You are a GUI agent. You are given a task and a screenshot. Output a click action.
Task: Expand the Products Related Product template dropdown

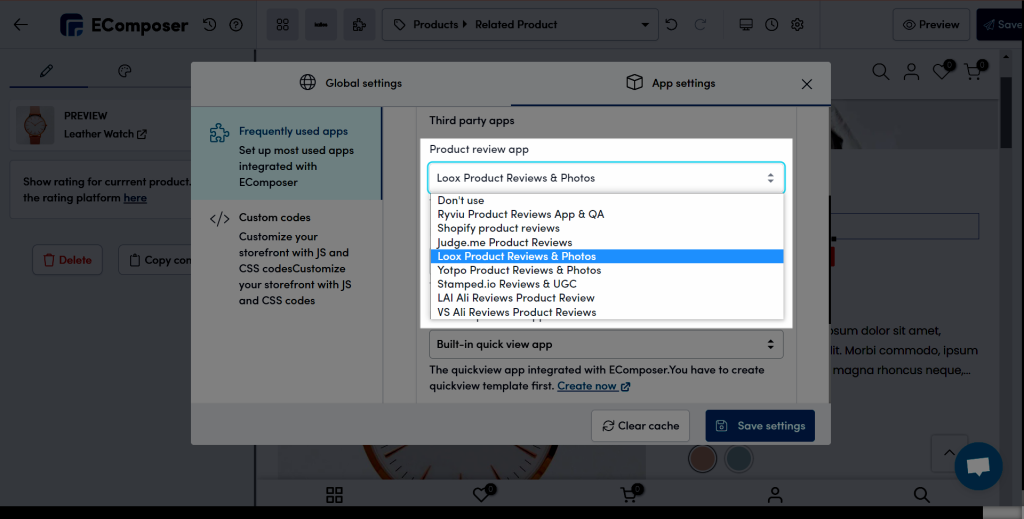click(x=520, y=25)
